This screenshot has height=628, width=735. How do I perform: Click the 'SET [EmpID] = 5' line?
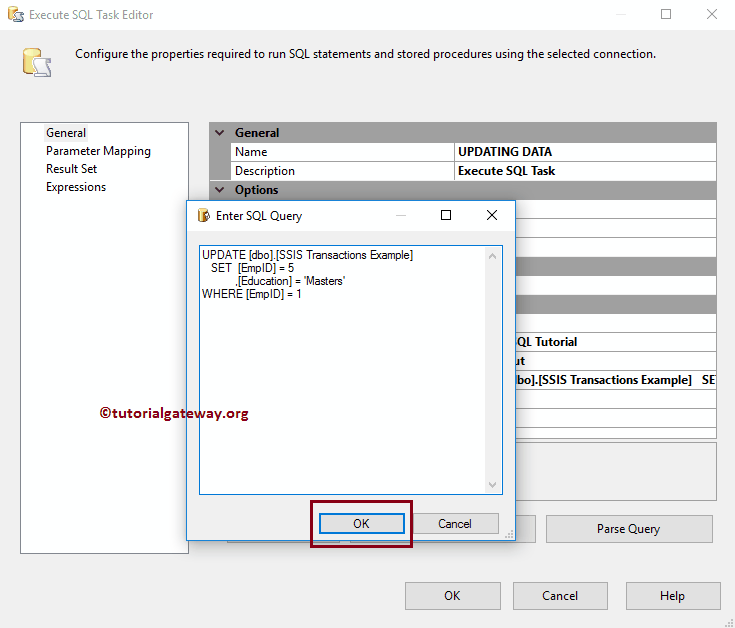(x=252, y=268)
